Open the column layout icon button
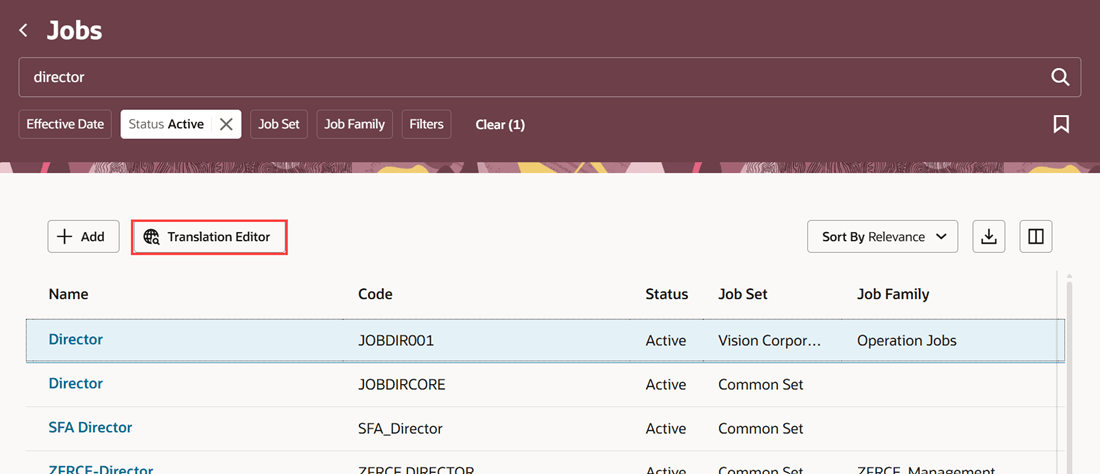The image size is (1100, 474). pyautogui.click(x=1035, y=236)
